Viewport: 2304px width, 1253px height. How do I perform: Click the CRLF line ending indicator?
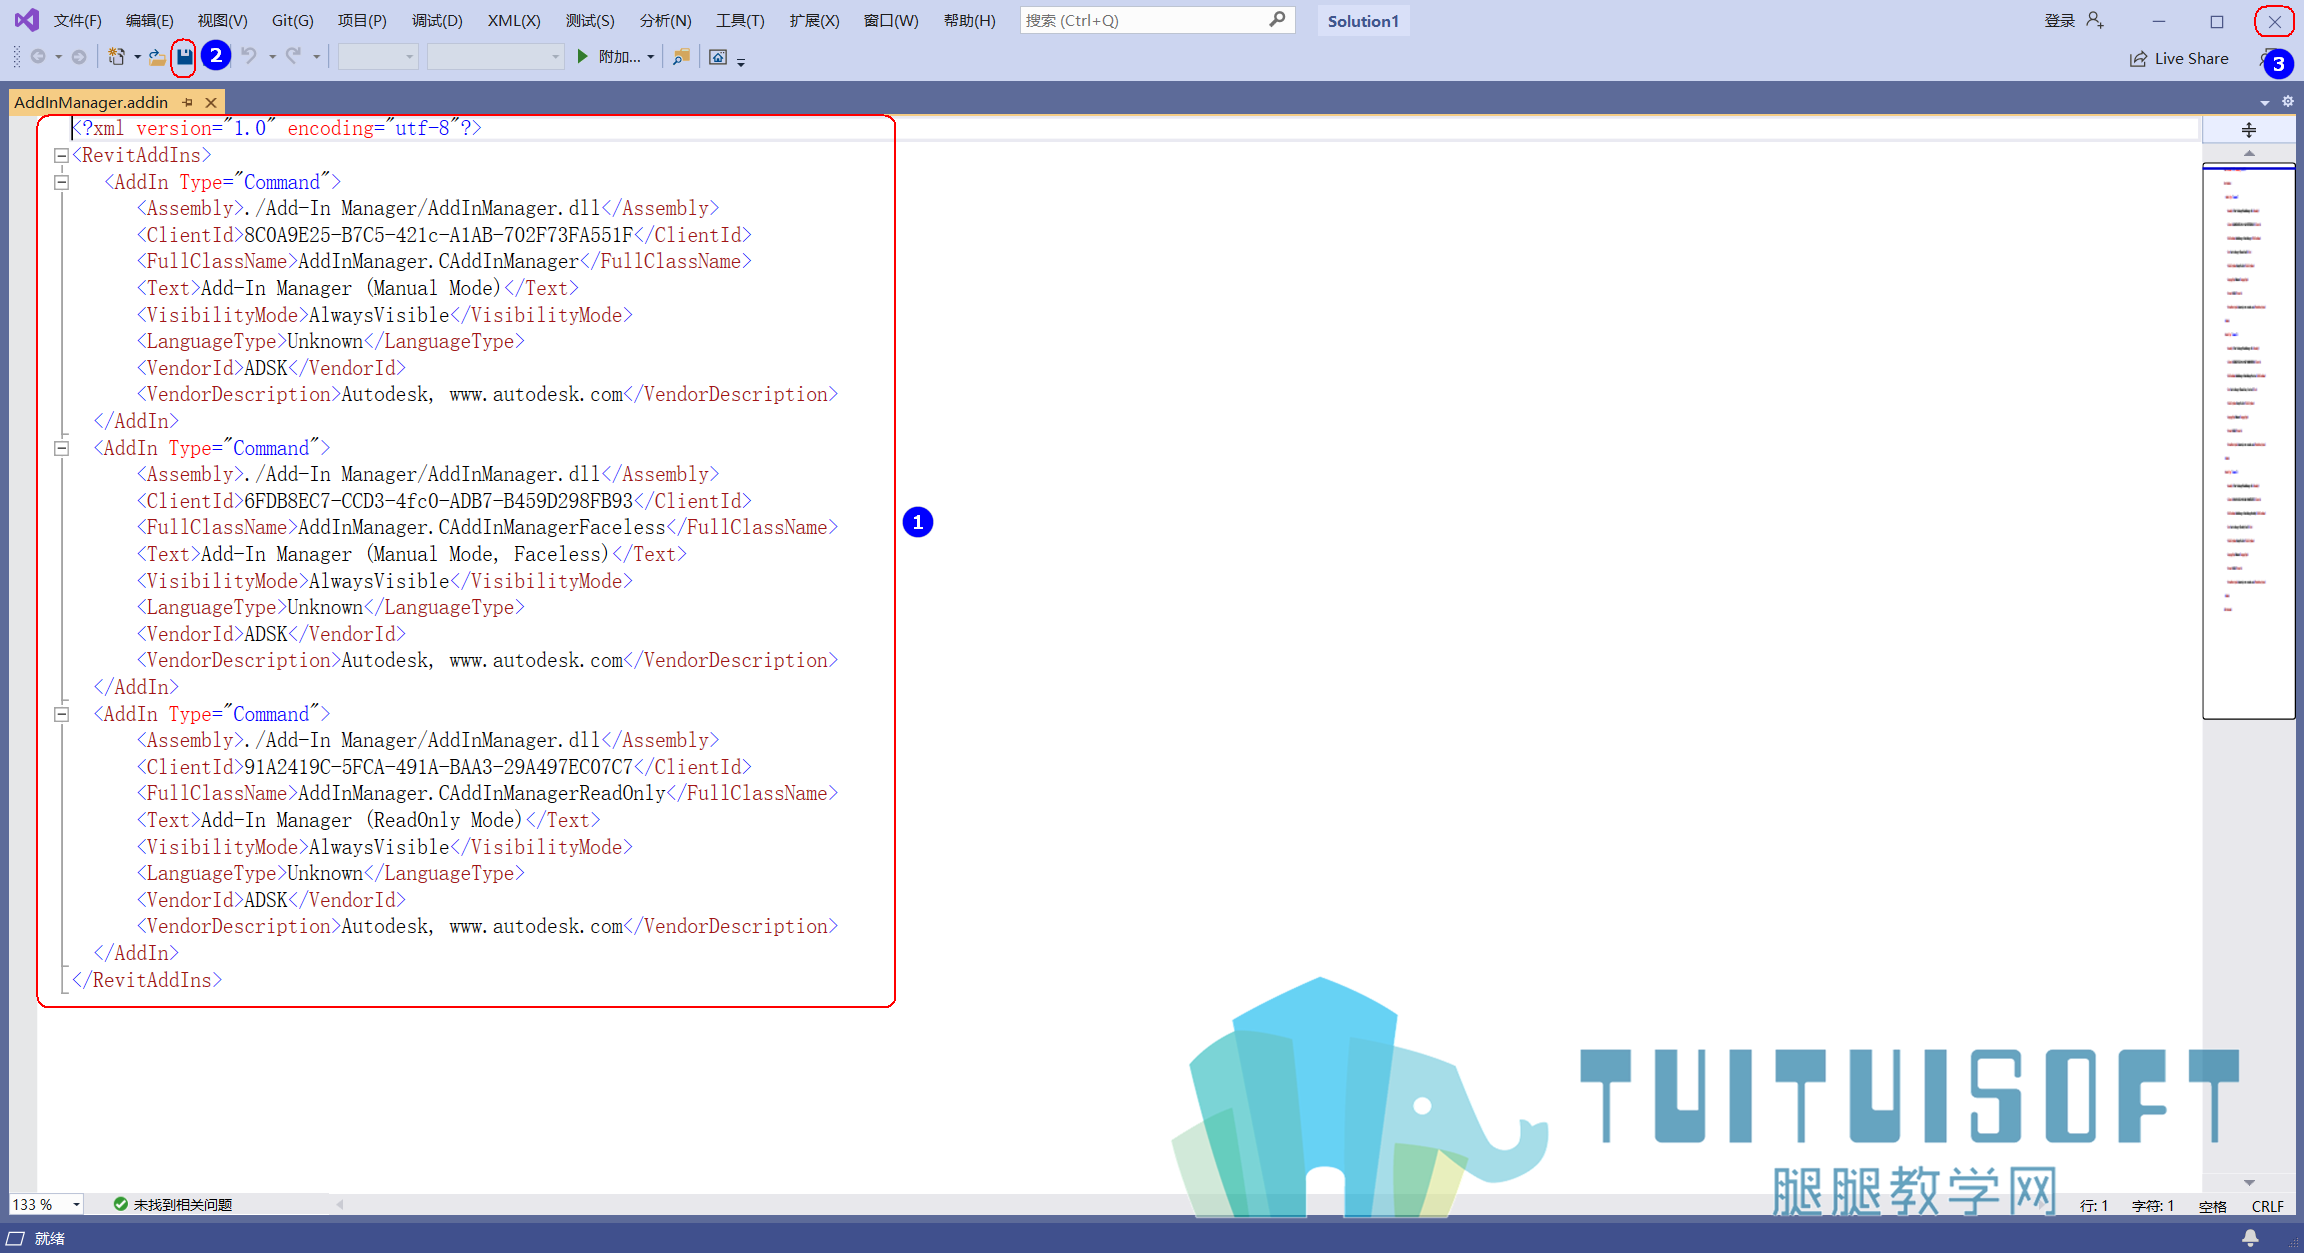pyautogui.click(x=2267, y=1206)
